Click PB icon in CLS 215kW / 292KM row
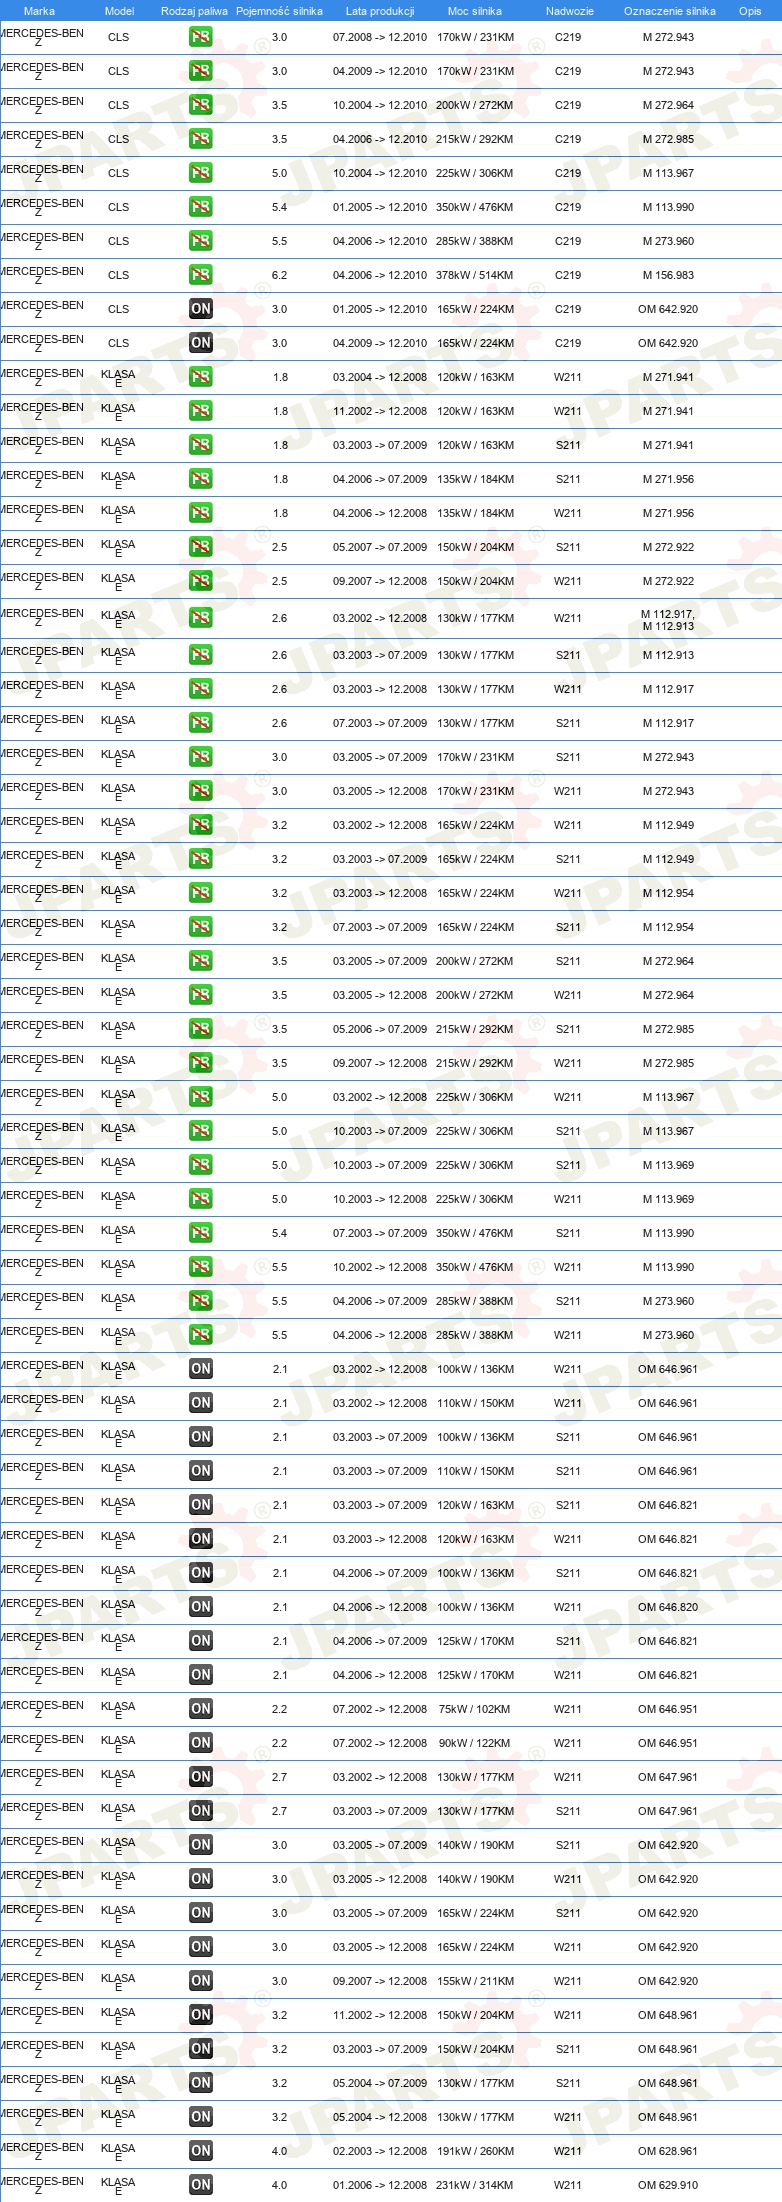Image resolution: width=782 pixels, height=2202 pixels. pyautogui.click(x=201, y=139)
